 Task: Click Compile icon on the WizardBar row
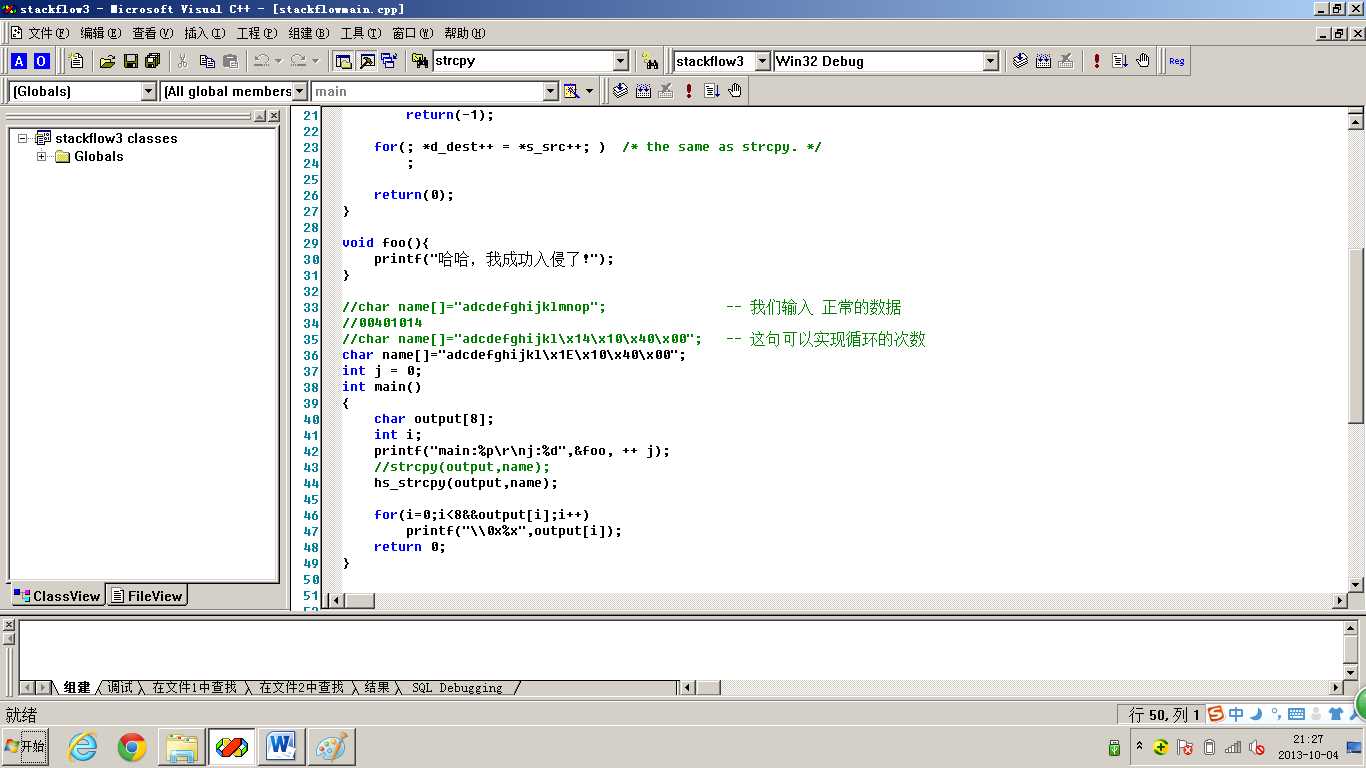(x=620, y=91)
